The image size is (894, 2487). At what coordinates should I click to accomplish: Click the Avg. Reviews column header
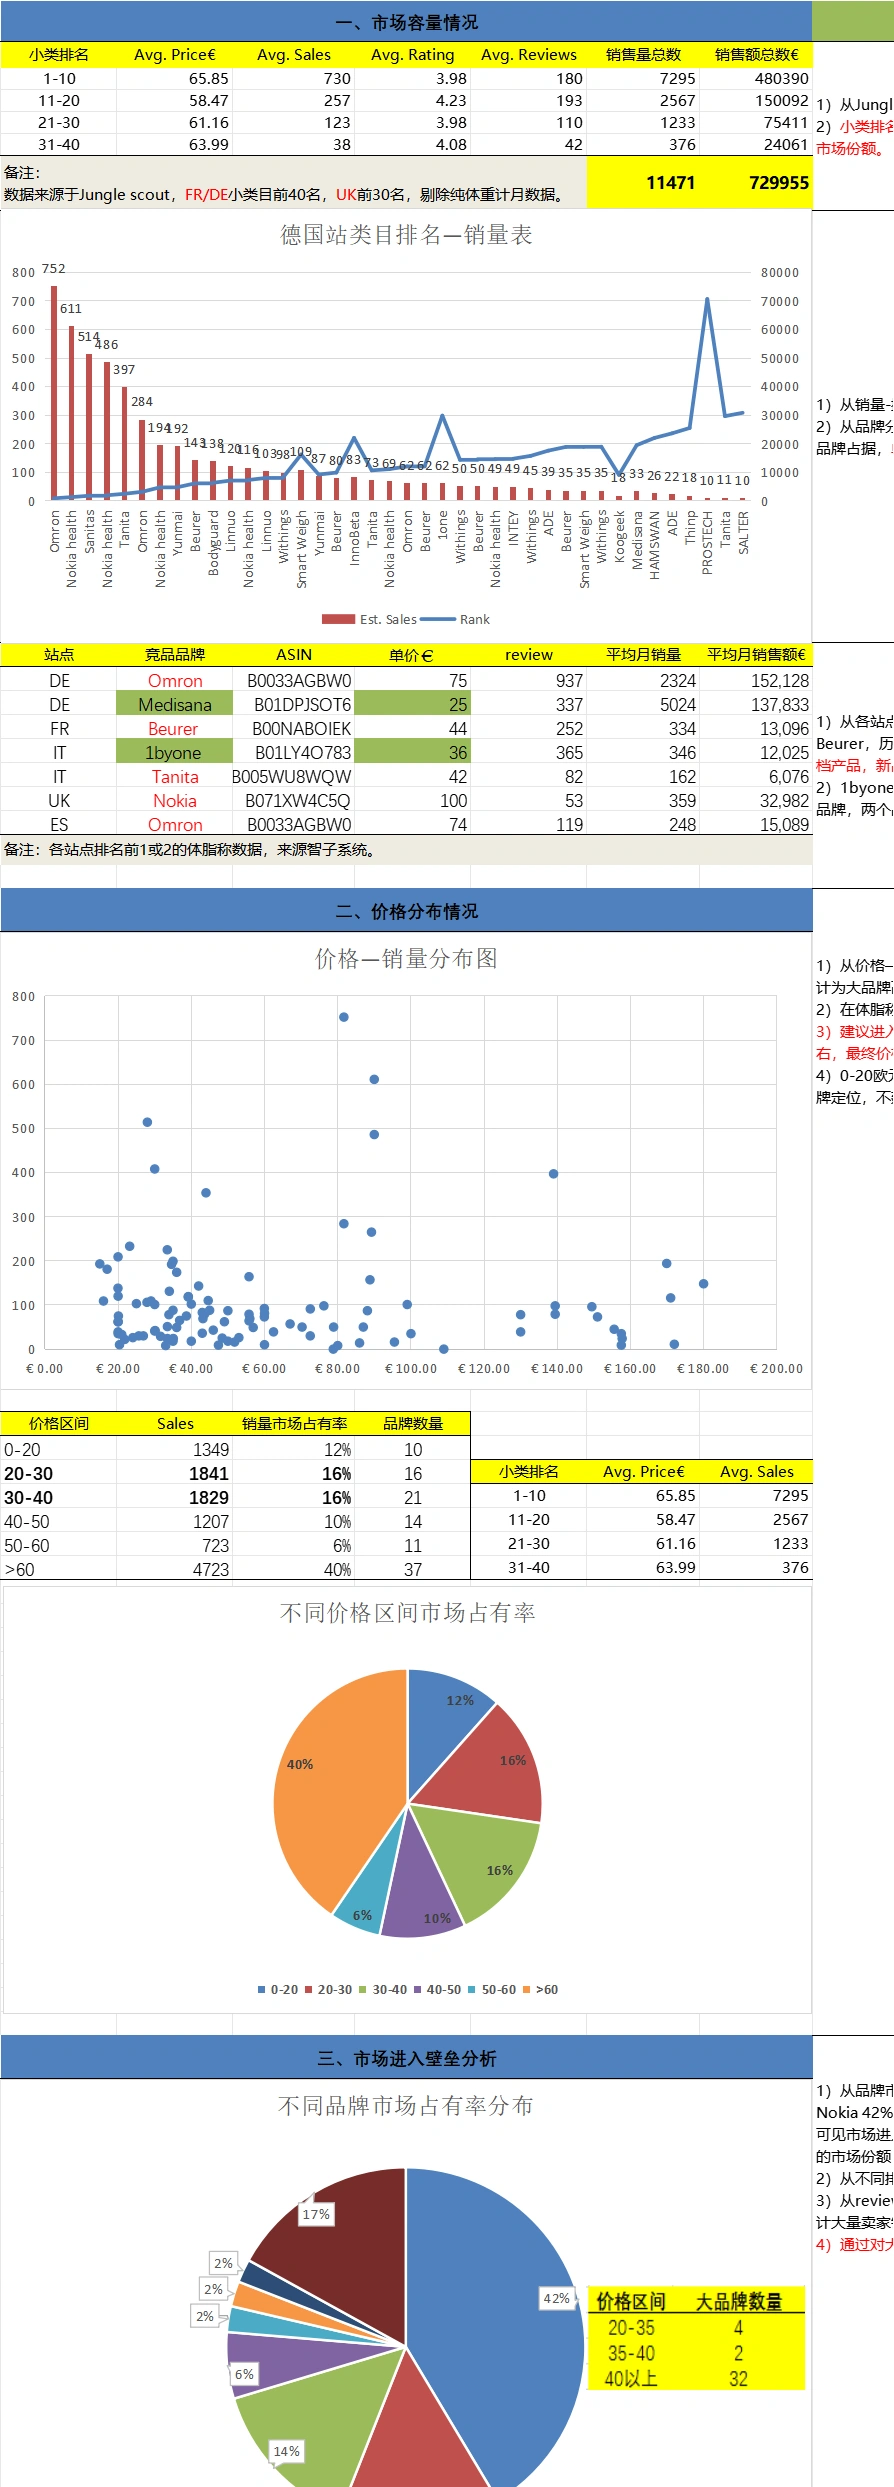[x=528, y=55]
